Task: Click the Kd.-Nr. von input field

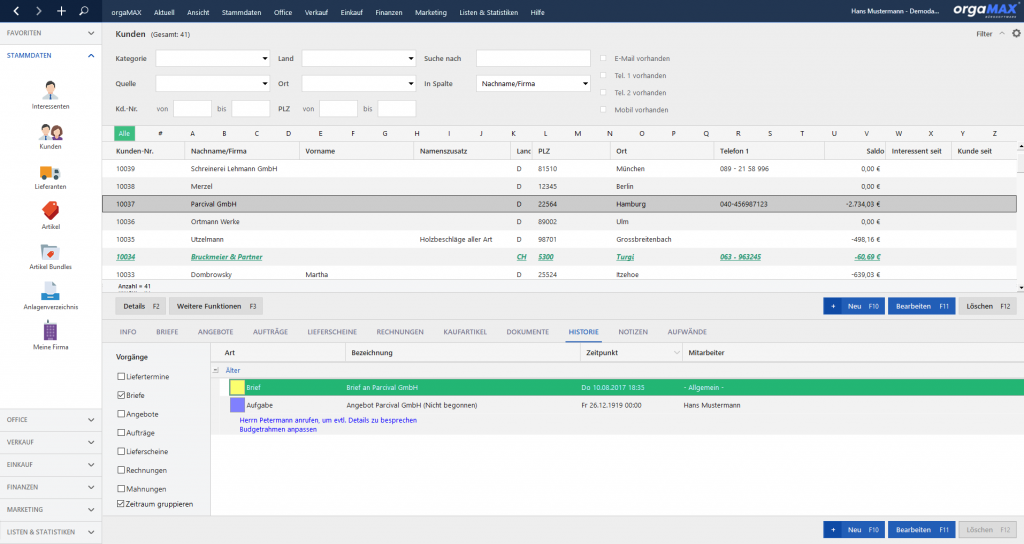Action: click(x=192, y=108)
